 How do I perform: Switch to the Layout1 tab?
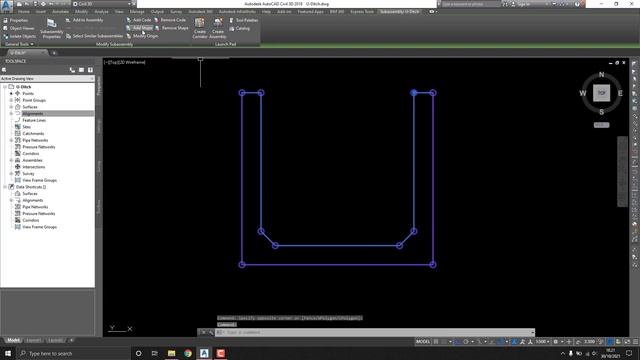click(33, 340)
